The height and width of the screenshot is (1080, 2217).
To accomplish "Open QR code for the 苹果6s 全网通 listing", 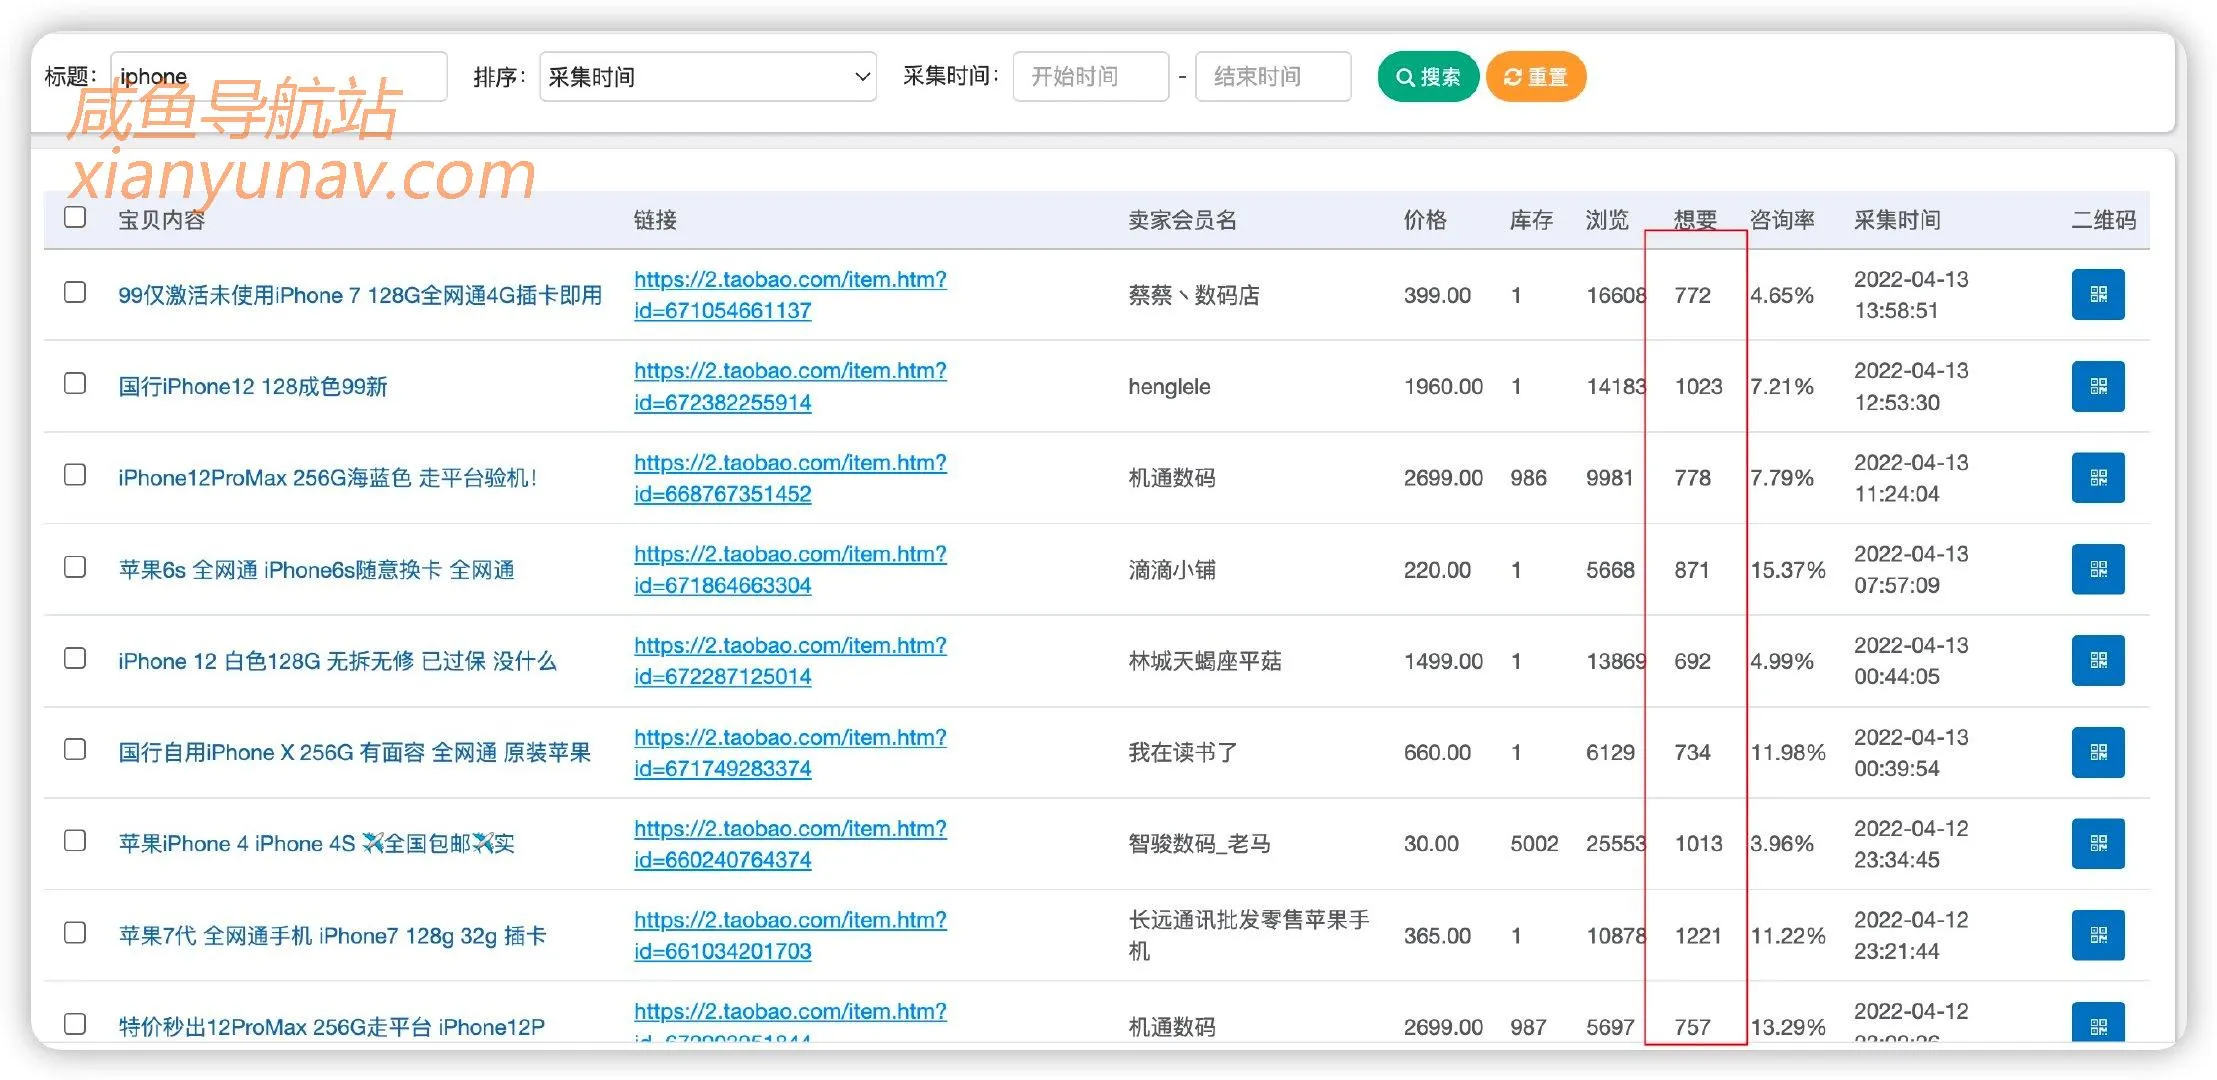I will [2097, 569].
